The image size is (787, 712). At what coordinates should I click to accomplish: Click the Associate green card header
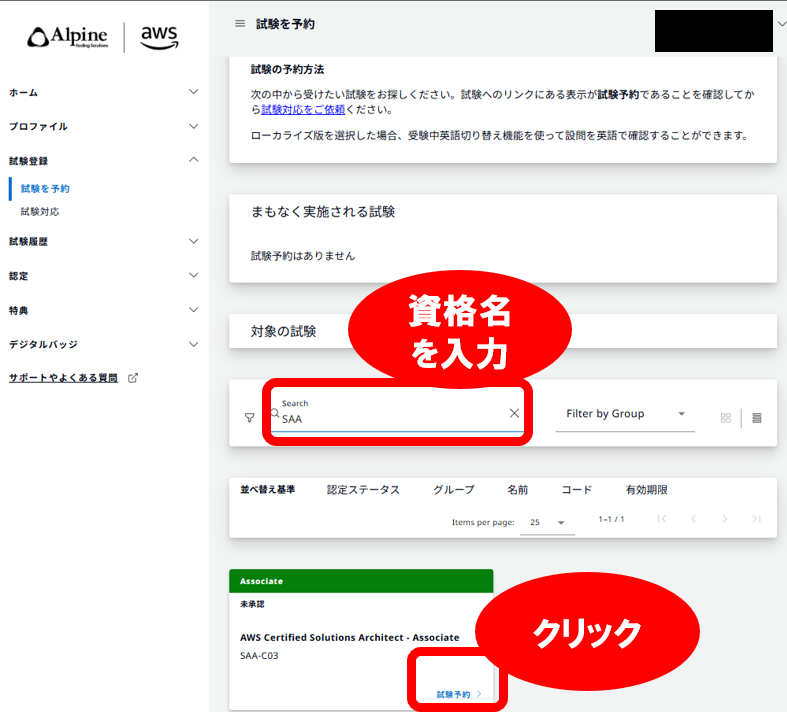pos(361,581)
